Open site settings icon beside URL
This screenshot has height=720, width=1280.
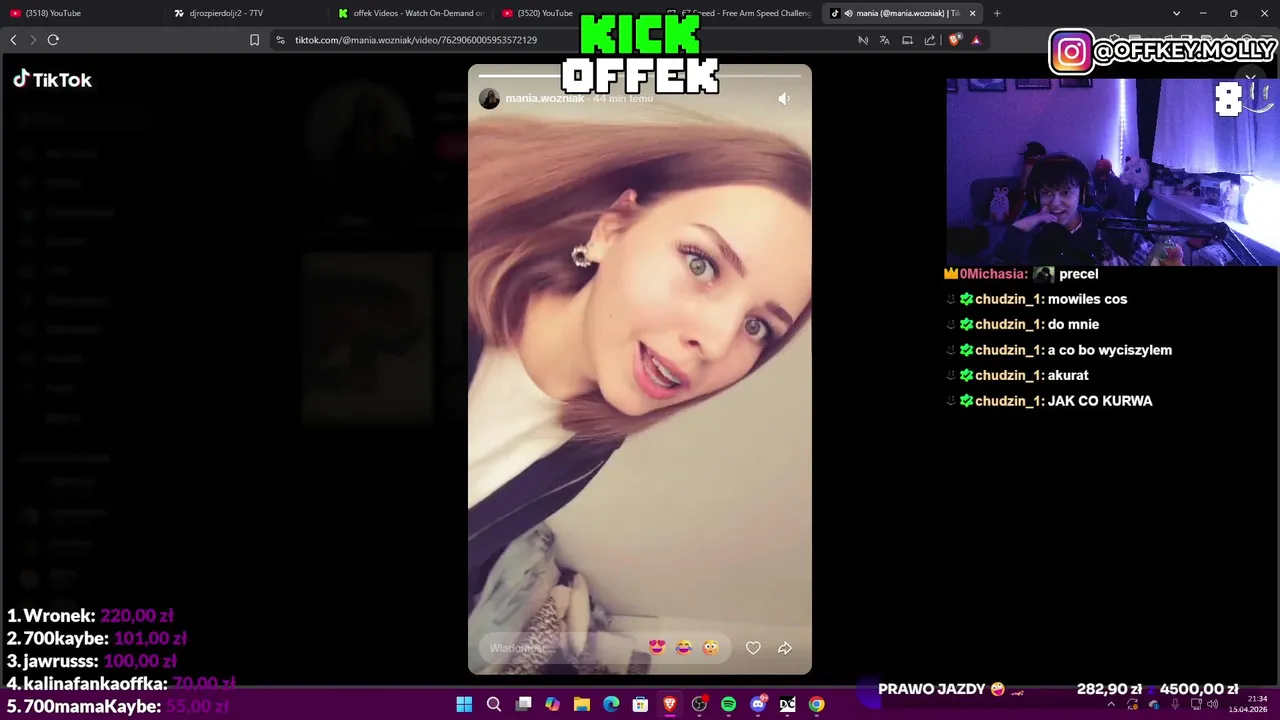tap(280, 40)
